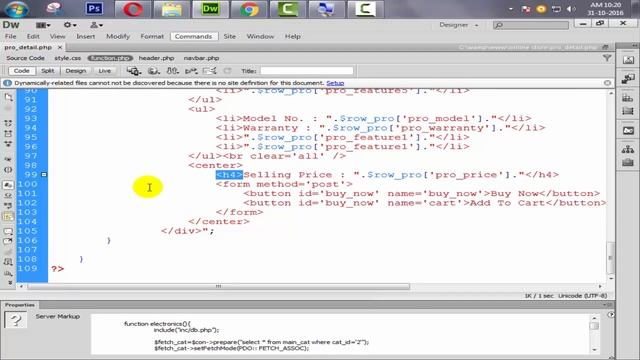Click Collapse Selection coding toolbar icon

(8, 133)
